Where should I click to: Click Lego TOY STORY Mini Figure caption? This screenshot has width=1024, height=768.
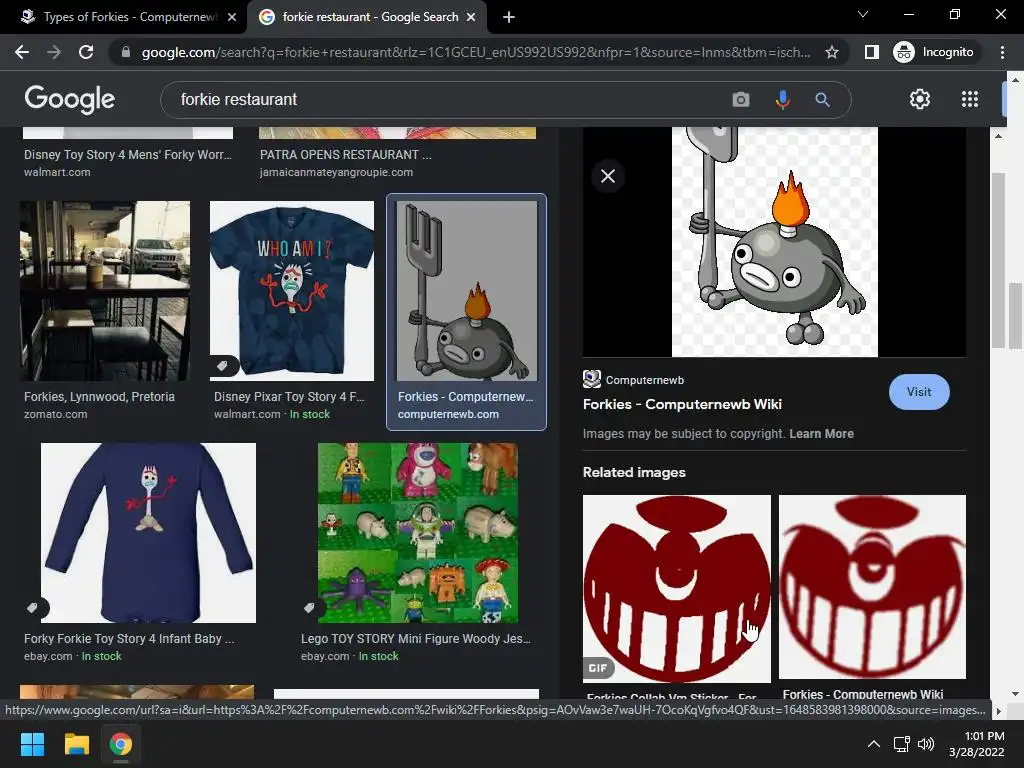(415, 639)
